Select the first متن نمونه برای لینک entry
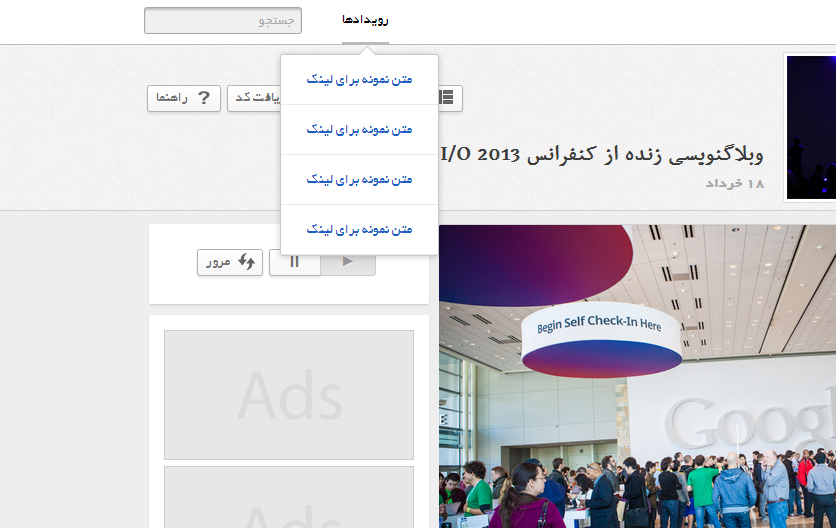The height and width of the screenshot is (528, 836). click(359, 79)
